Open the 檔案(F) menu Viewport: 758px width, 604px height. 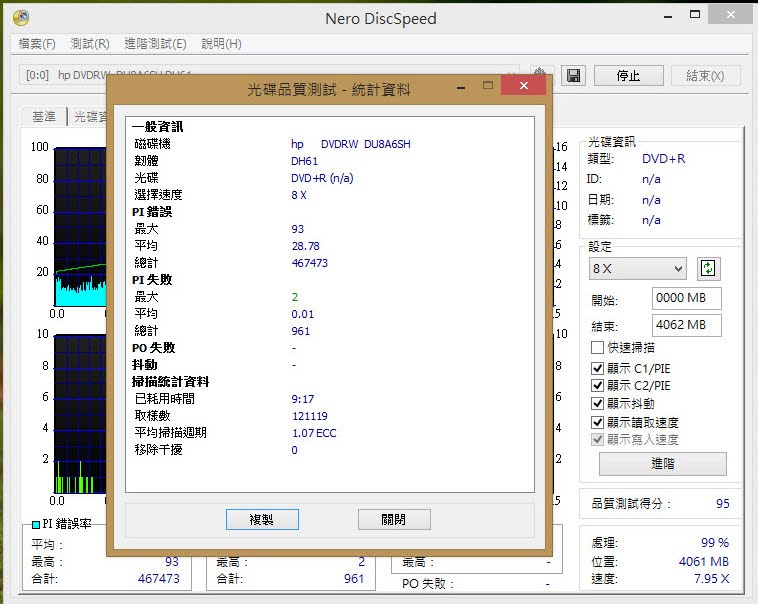37,44
